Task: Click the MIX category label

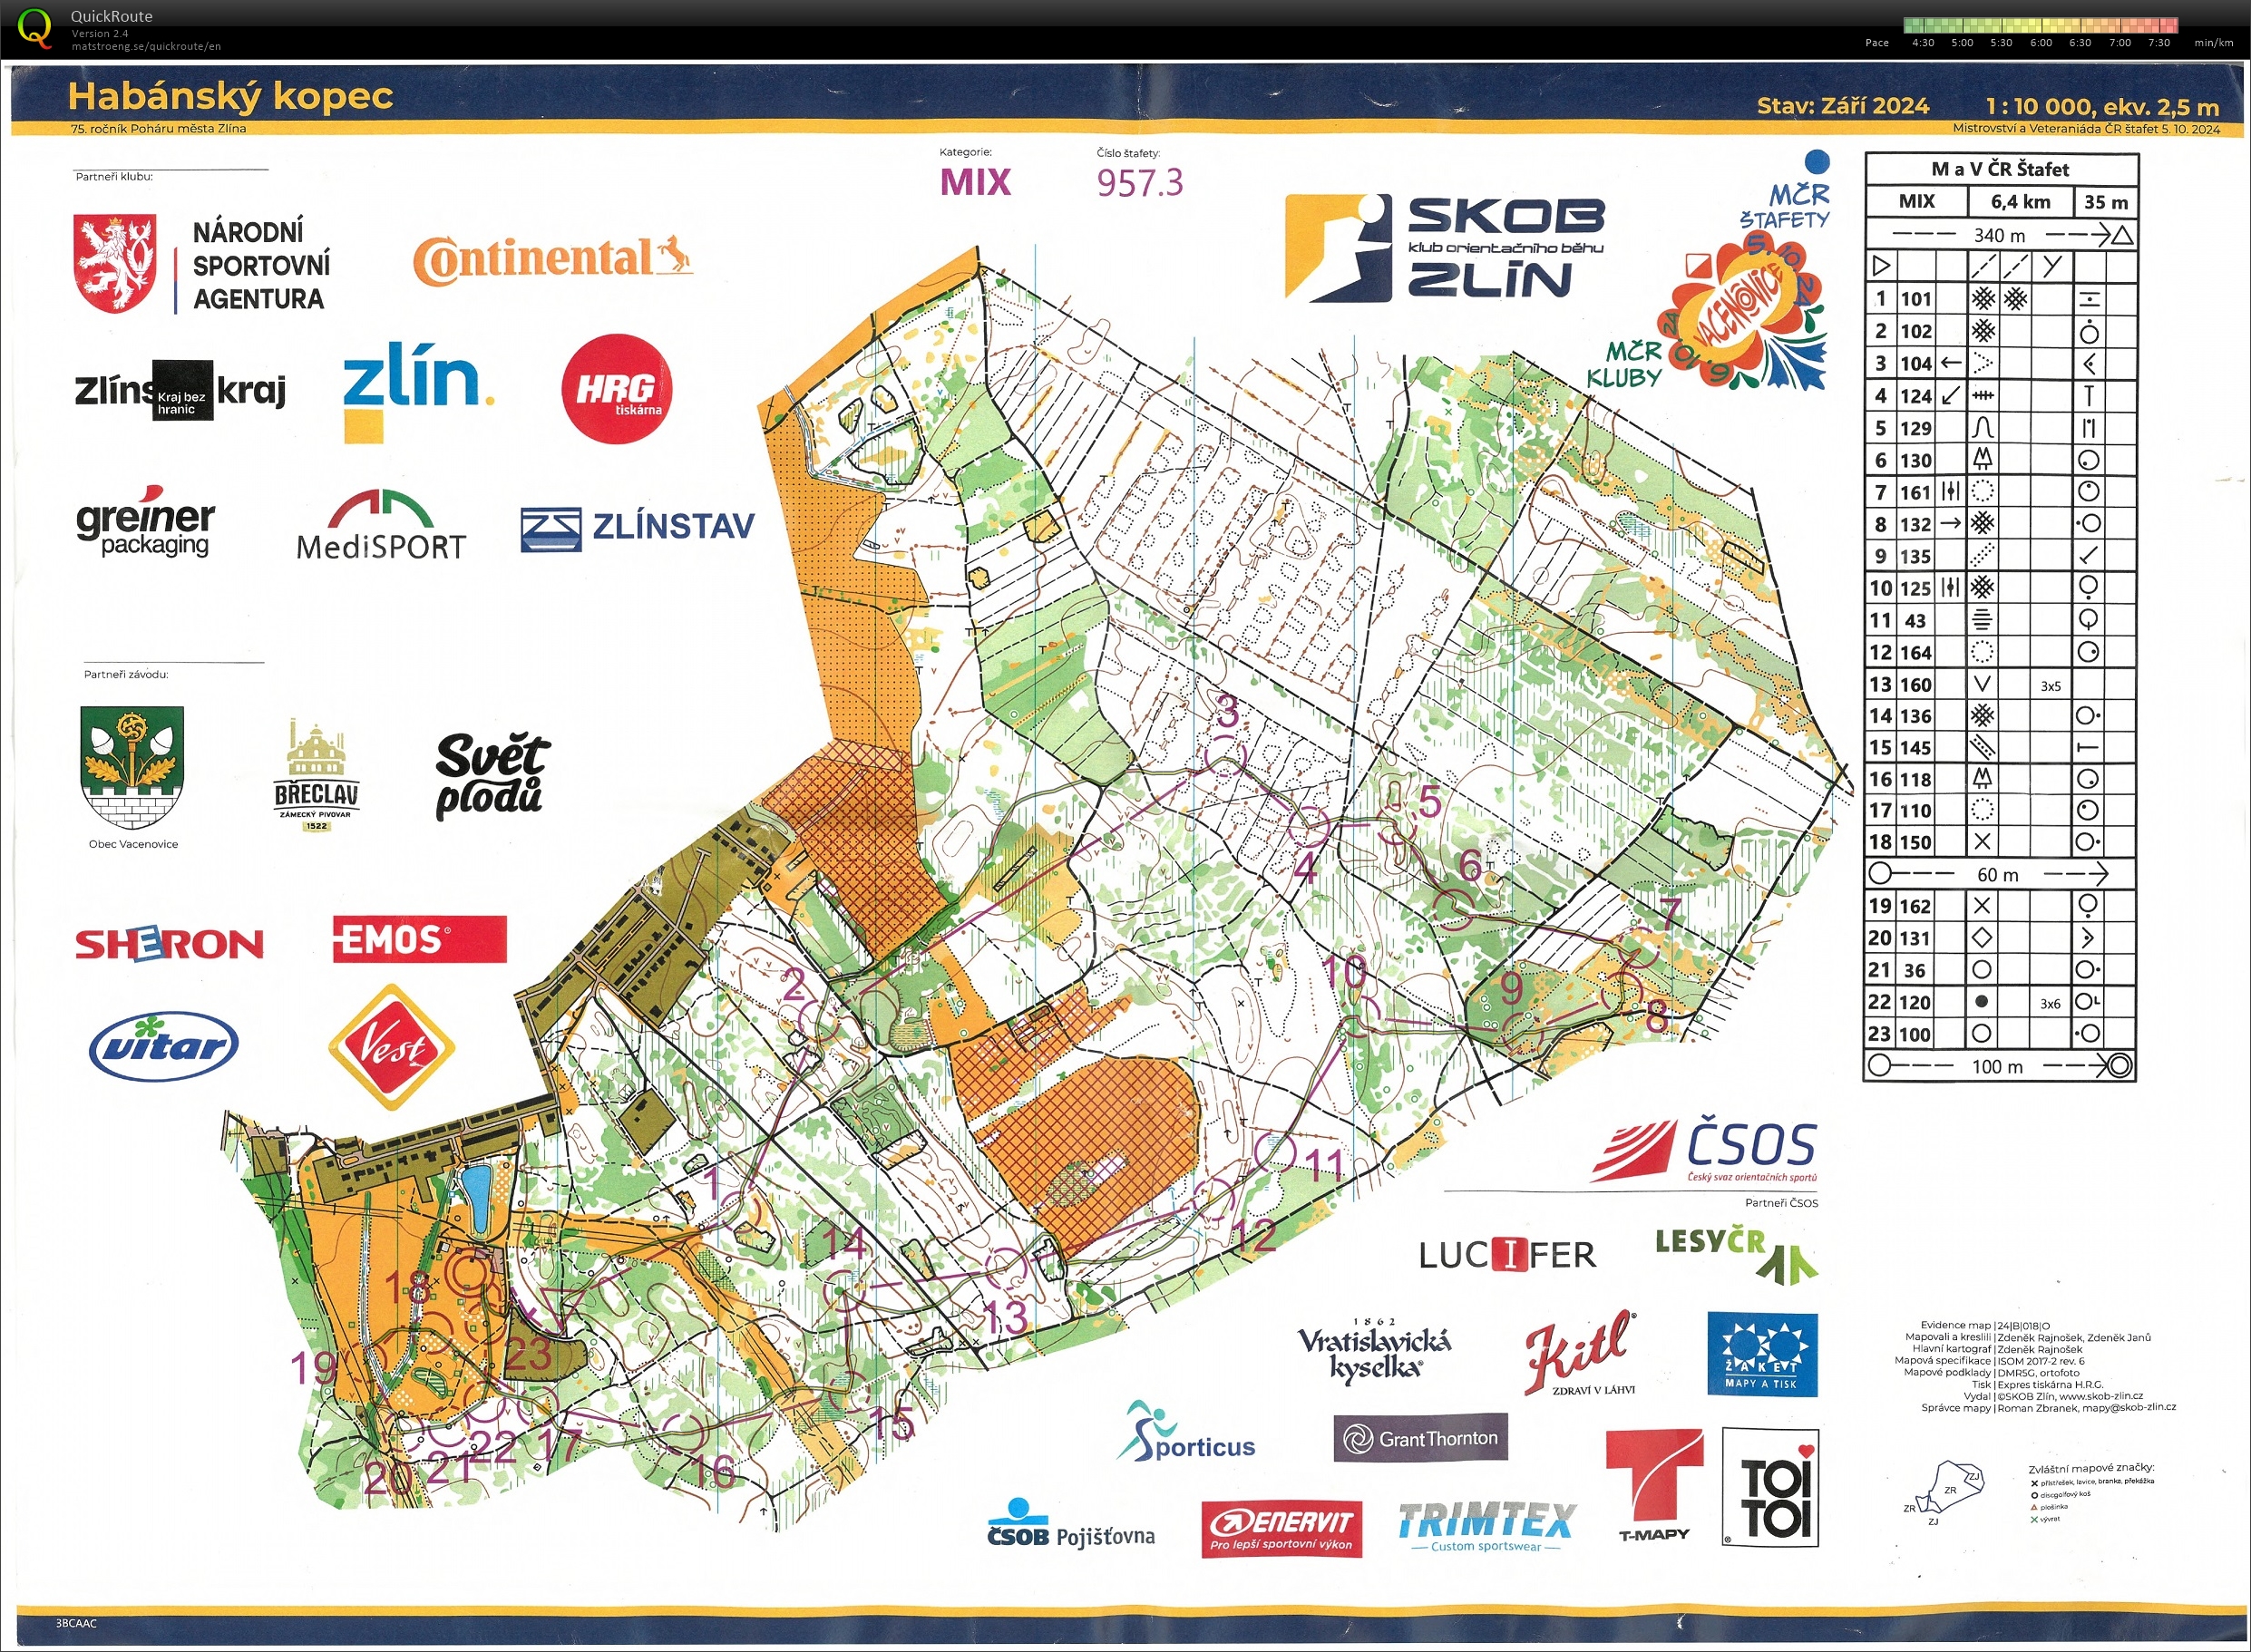Action: 975,182
